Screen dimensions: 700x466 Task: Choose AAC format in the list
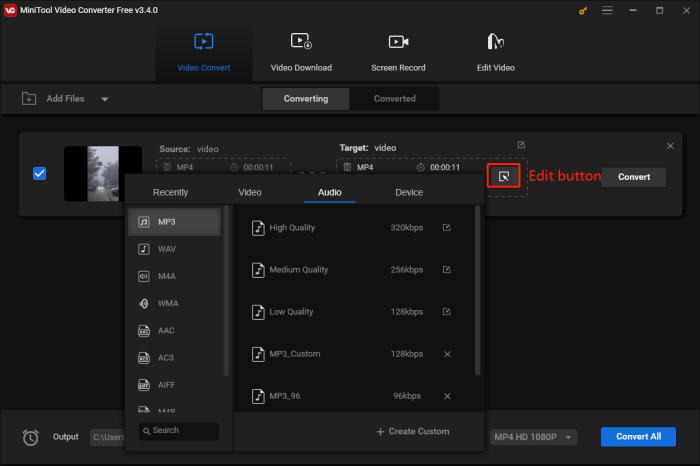174,331
